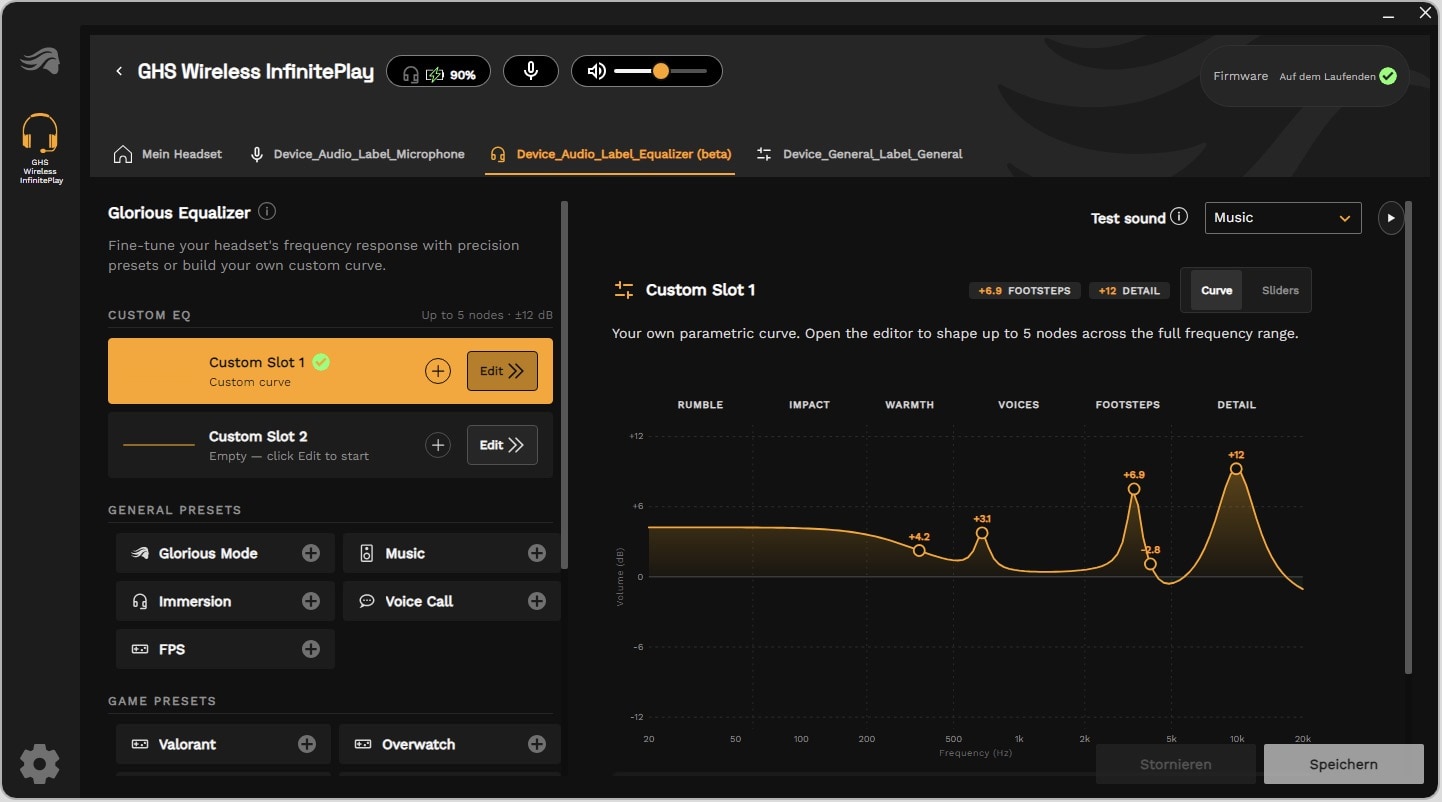Image resolution: width=1442 pixels, height=802 pixels.
Task: Select the GHS Wireless InfinitePlay headset icon
Action: tap(40, 148)
